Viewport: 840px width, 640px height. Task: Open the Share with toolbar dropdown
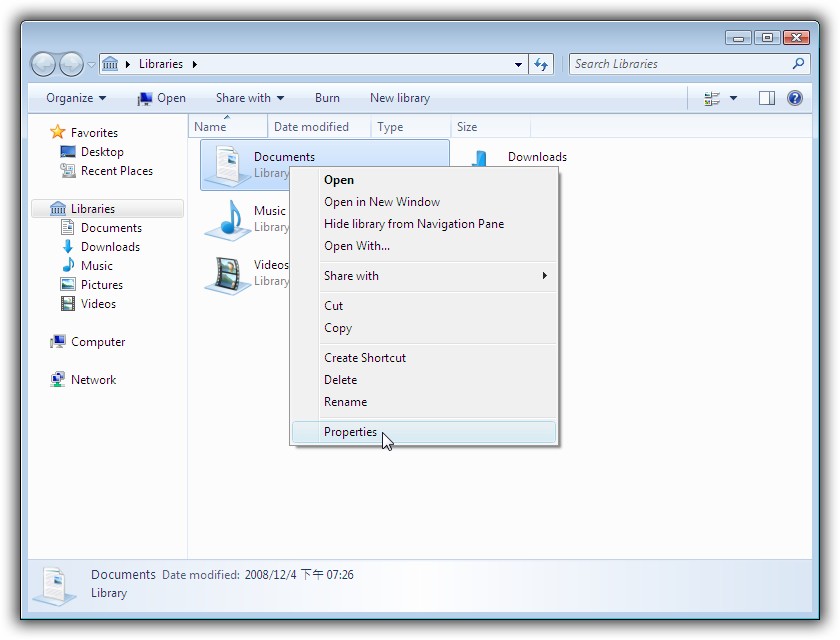tap(250, 98)
